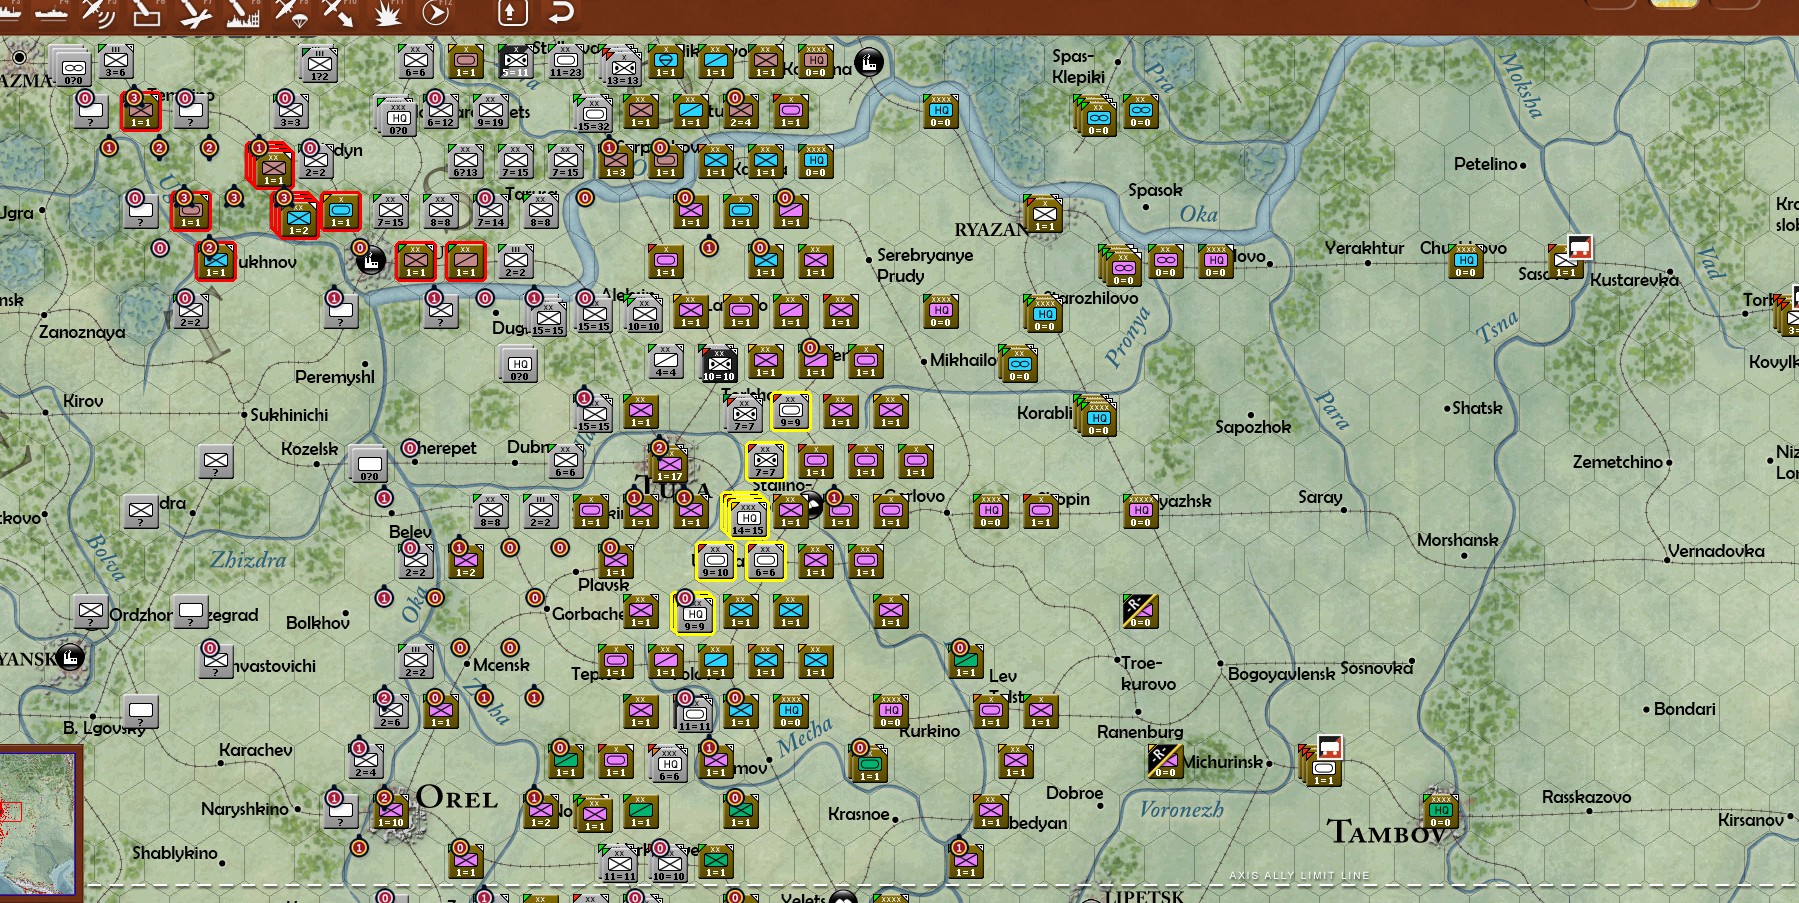Click the Vernadovka town label
The image size is (1799, 903).
[1716, 551]
